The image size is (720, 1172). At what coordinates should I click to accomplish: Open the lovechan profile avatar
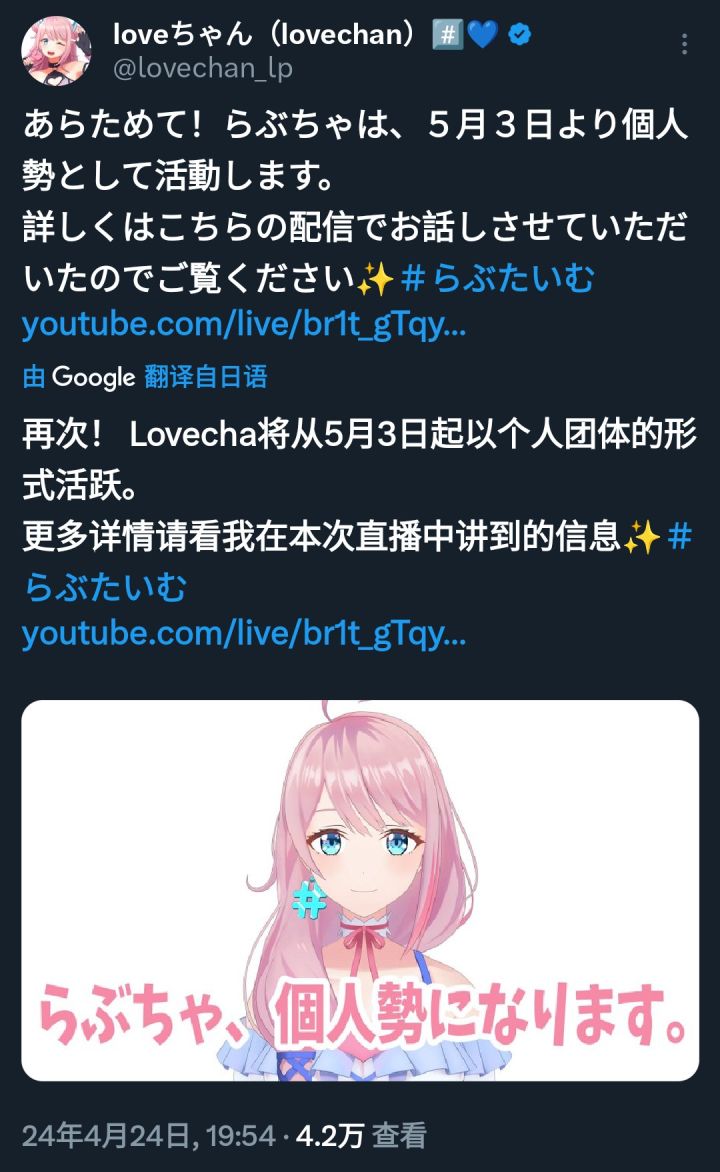57,51
